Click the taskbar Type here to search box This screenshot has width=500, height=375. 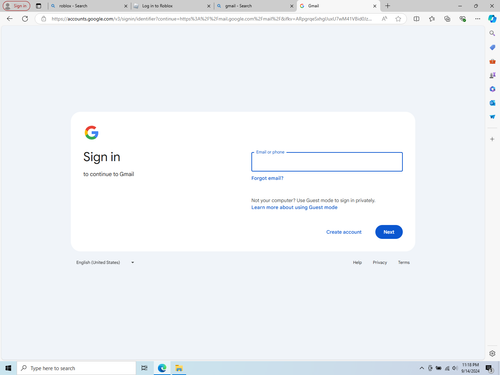pos(76,368)
